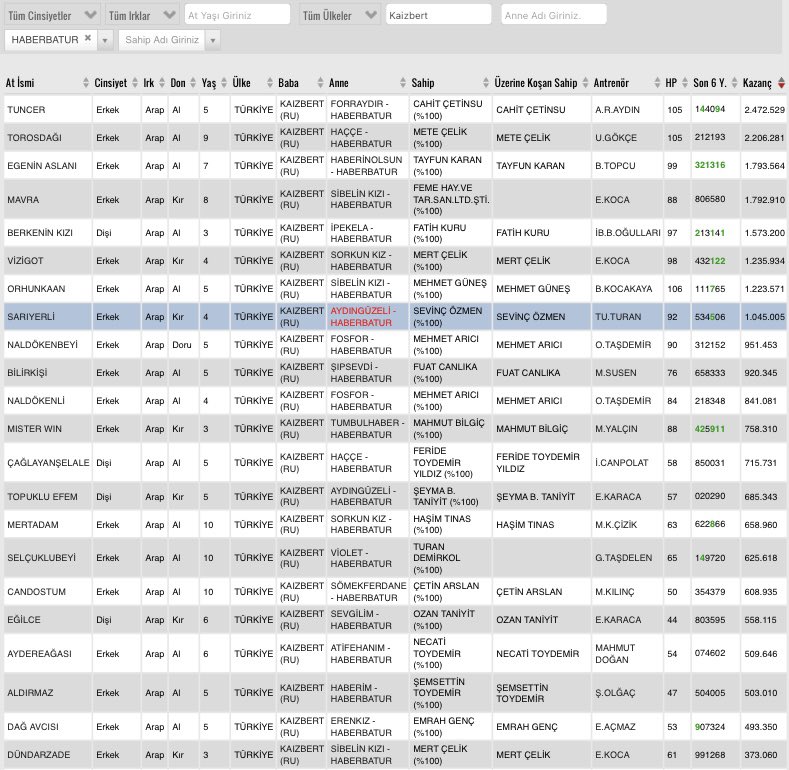789x770 pixels.
Task: Sort by Ülke column arrows
Action: (270, 83)
